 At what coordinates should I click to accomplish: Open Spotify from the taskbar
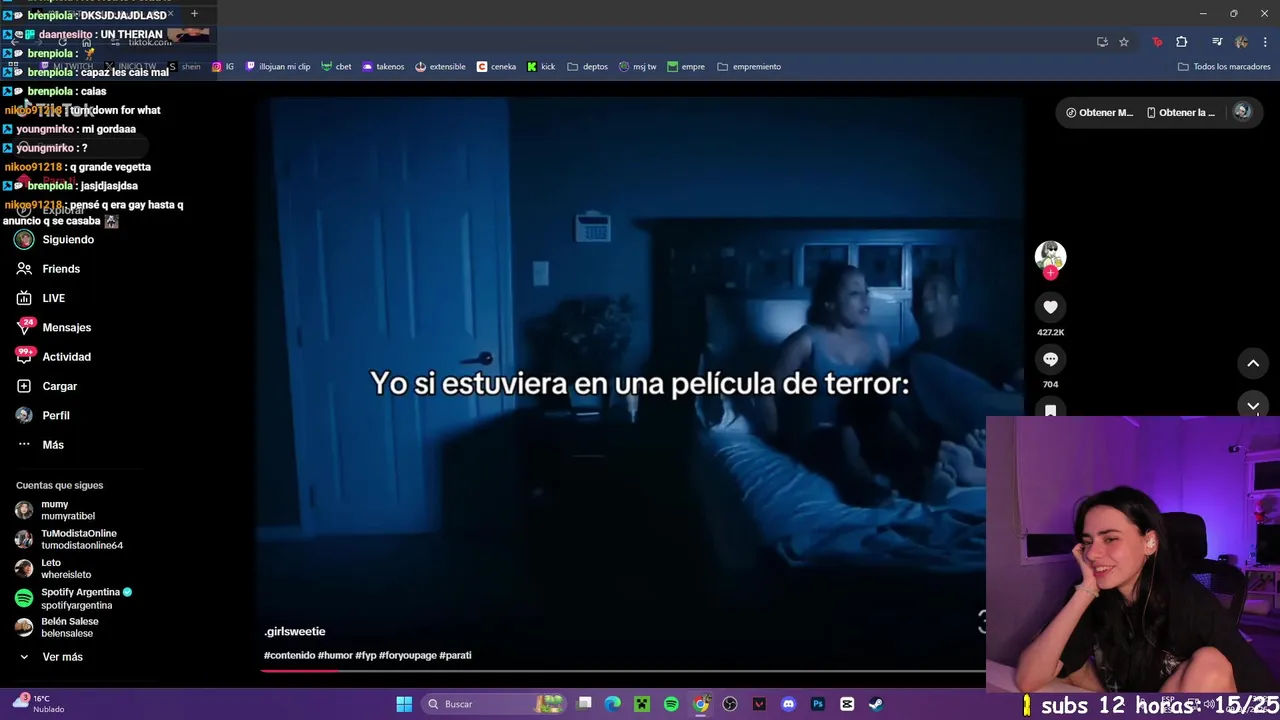[x=671, y=704]
